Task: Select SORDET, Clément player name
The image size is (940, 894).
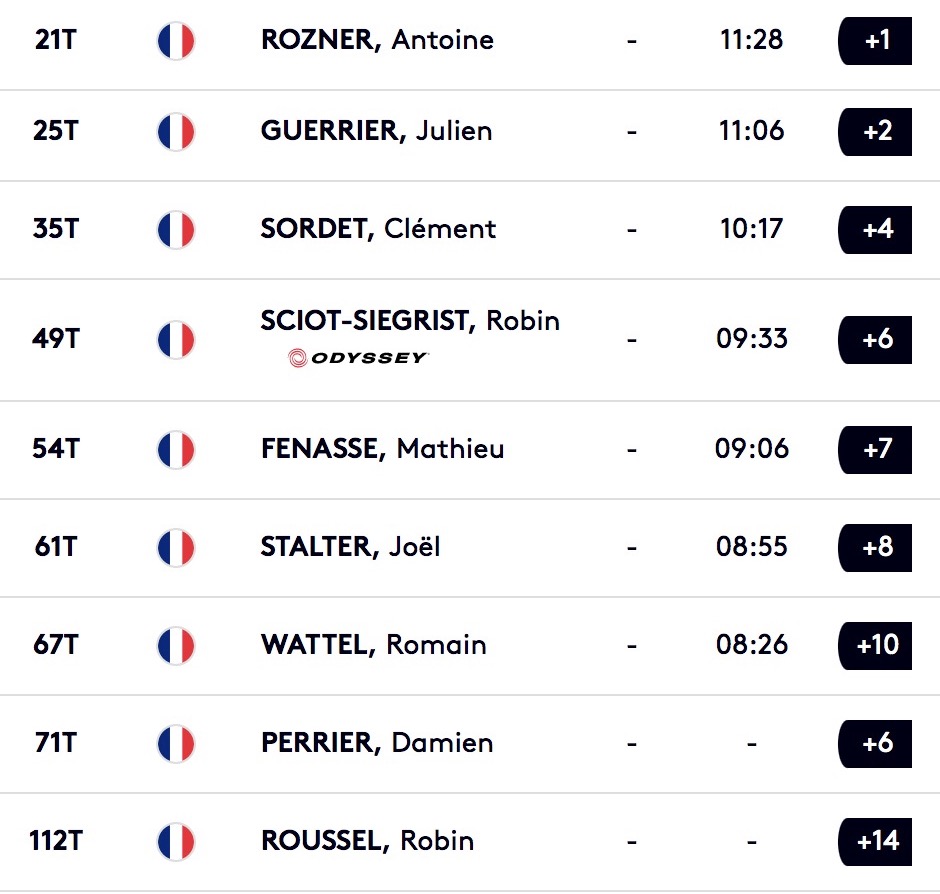Action: point(378,228)
